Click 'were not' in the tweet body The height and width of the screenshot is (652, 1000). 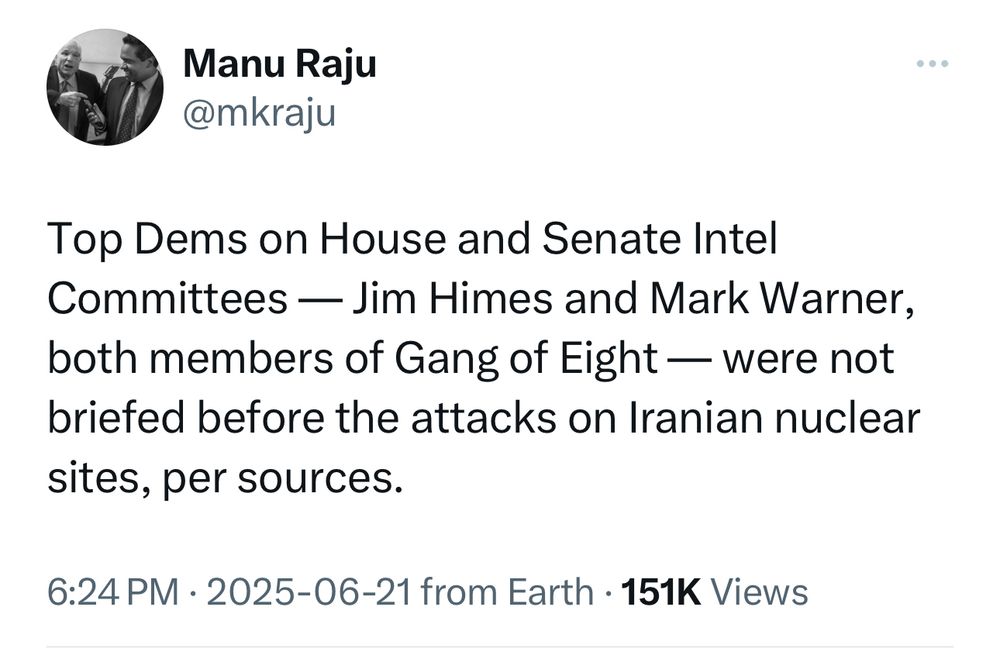click(809, 359)
